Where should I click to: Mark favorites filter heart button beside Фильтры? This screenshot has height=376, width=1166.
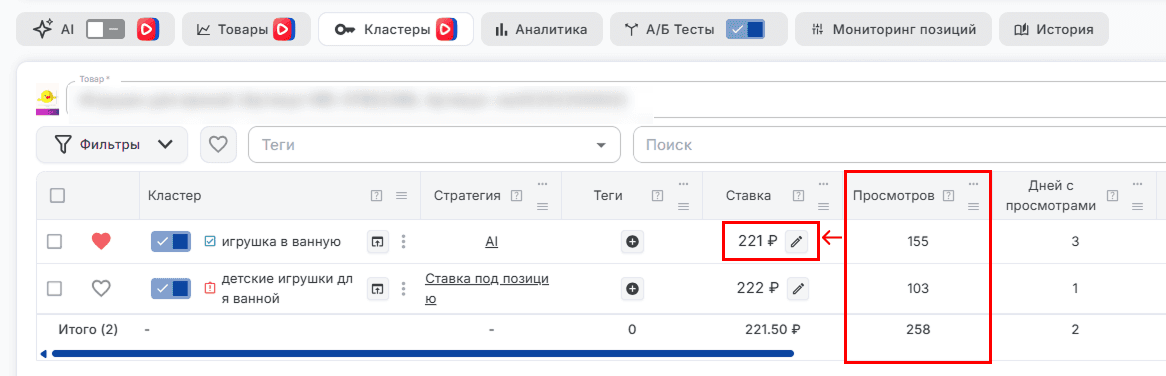217,145
